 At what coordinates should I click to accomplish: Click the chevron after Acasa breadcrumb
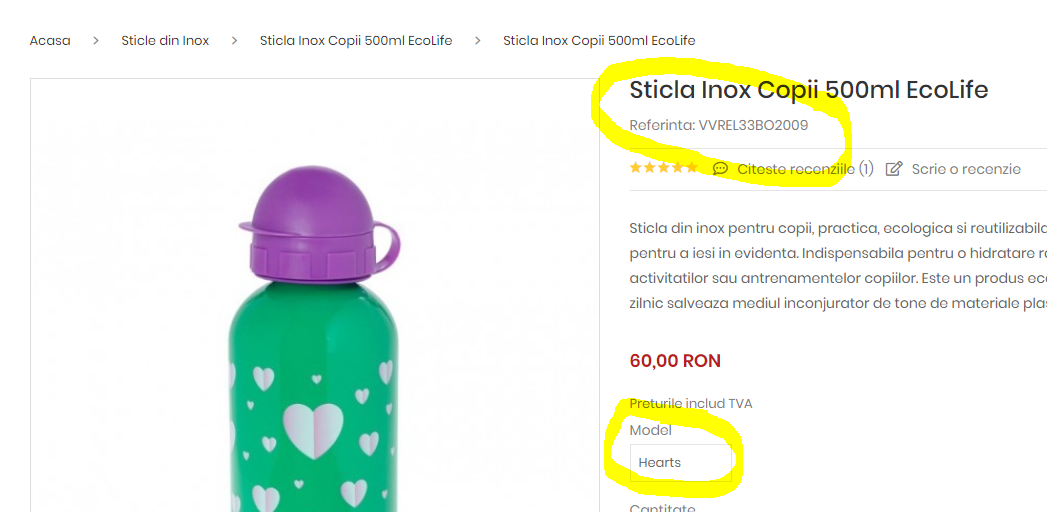click(96, 41)
